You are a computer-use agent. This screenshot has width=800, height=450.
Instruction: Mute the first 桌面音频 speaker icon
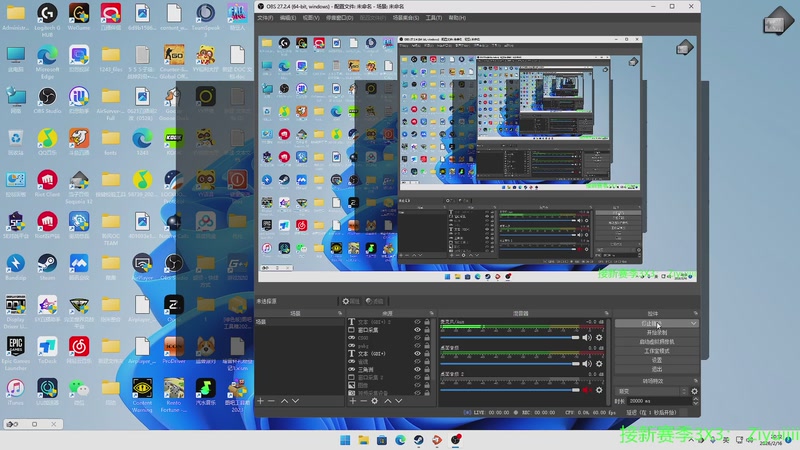click(587, 364)
